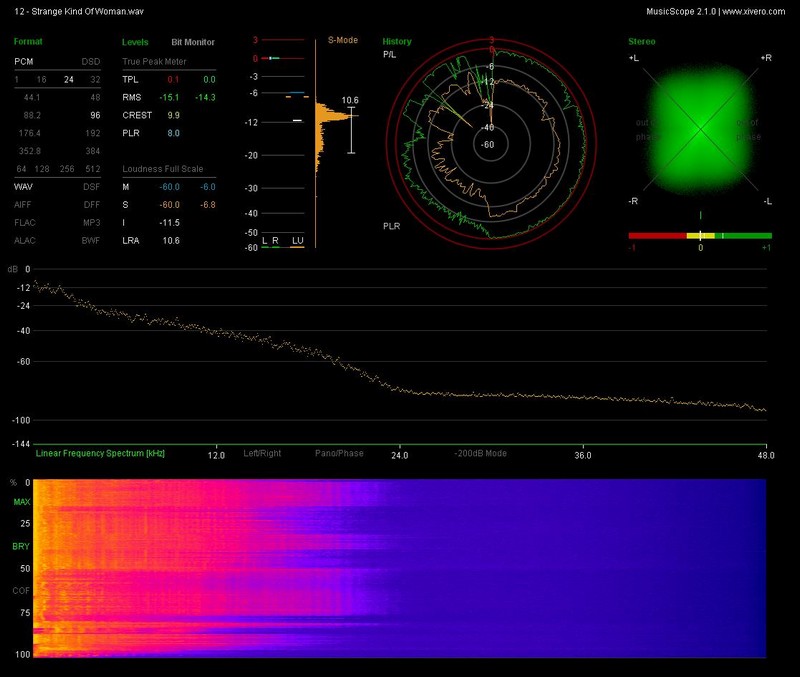This screenshot has width=800, height=677.
Task: Click the Loudness Full Scale heading
Action: 163,169
